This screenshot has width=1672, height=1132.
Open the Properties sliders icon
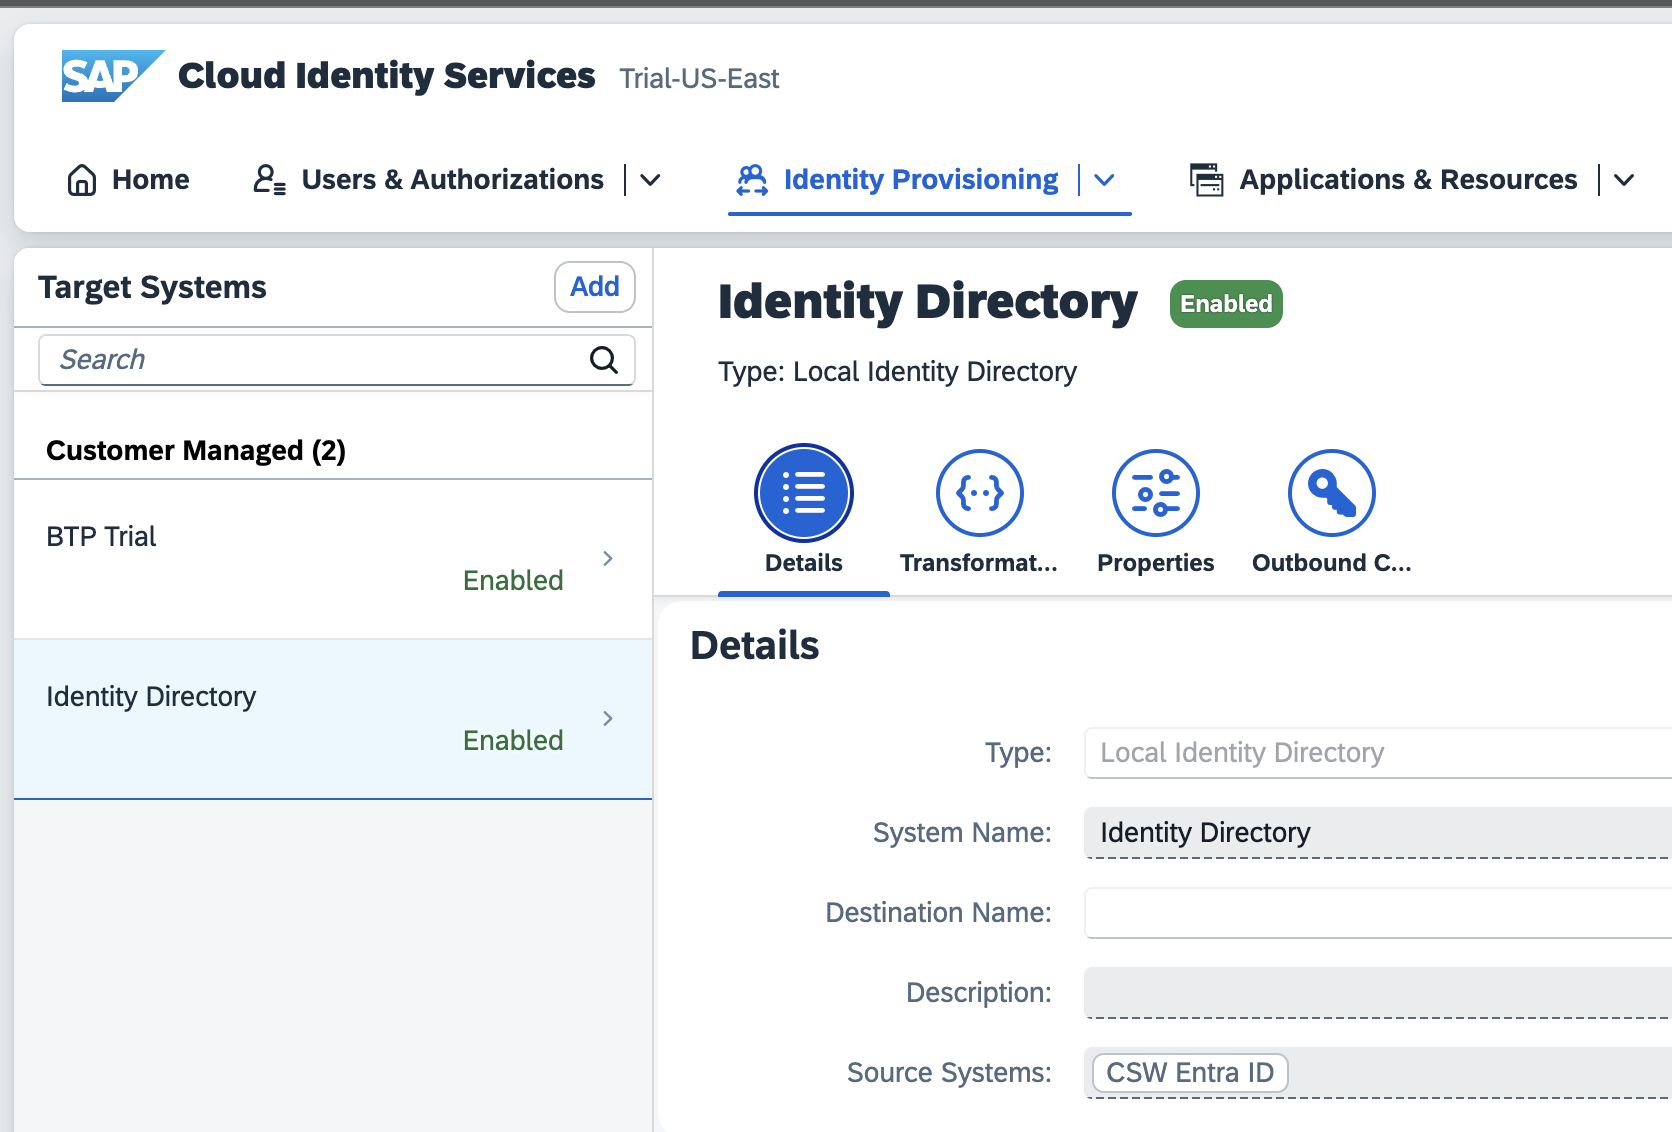[x=1156, y=493]
